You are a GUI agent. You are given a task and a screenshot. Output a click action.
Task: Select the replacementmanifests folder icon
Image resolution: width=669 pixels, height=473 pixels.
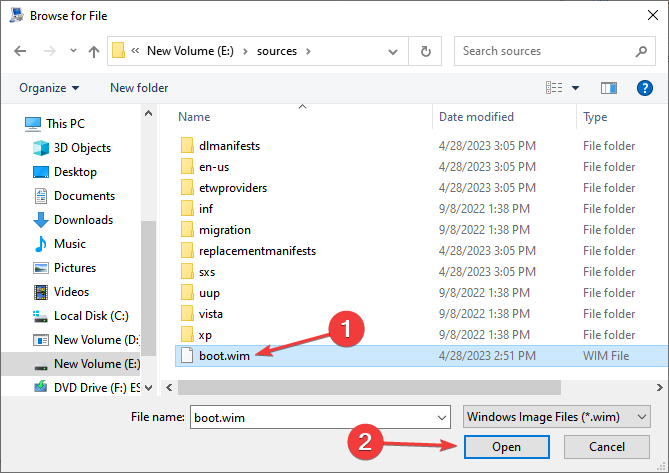click(187, 250)
